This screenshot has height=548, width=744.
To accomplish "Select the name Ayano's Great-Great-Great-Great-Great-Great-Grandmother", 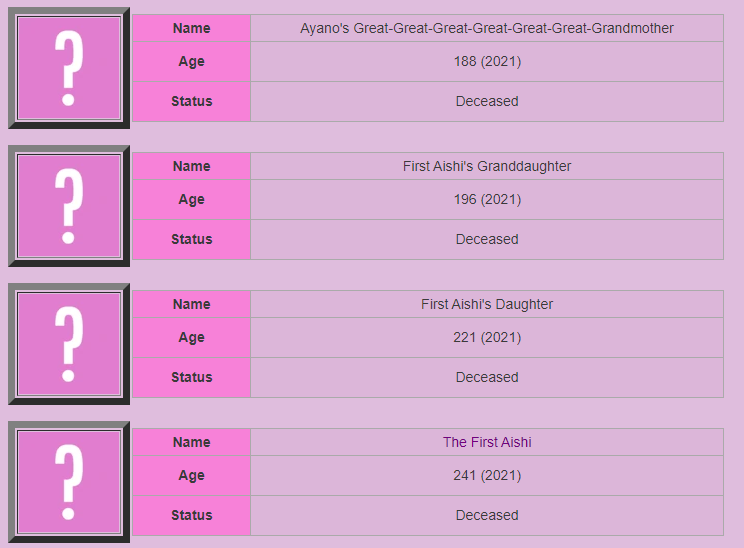I will point(487,28).
